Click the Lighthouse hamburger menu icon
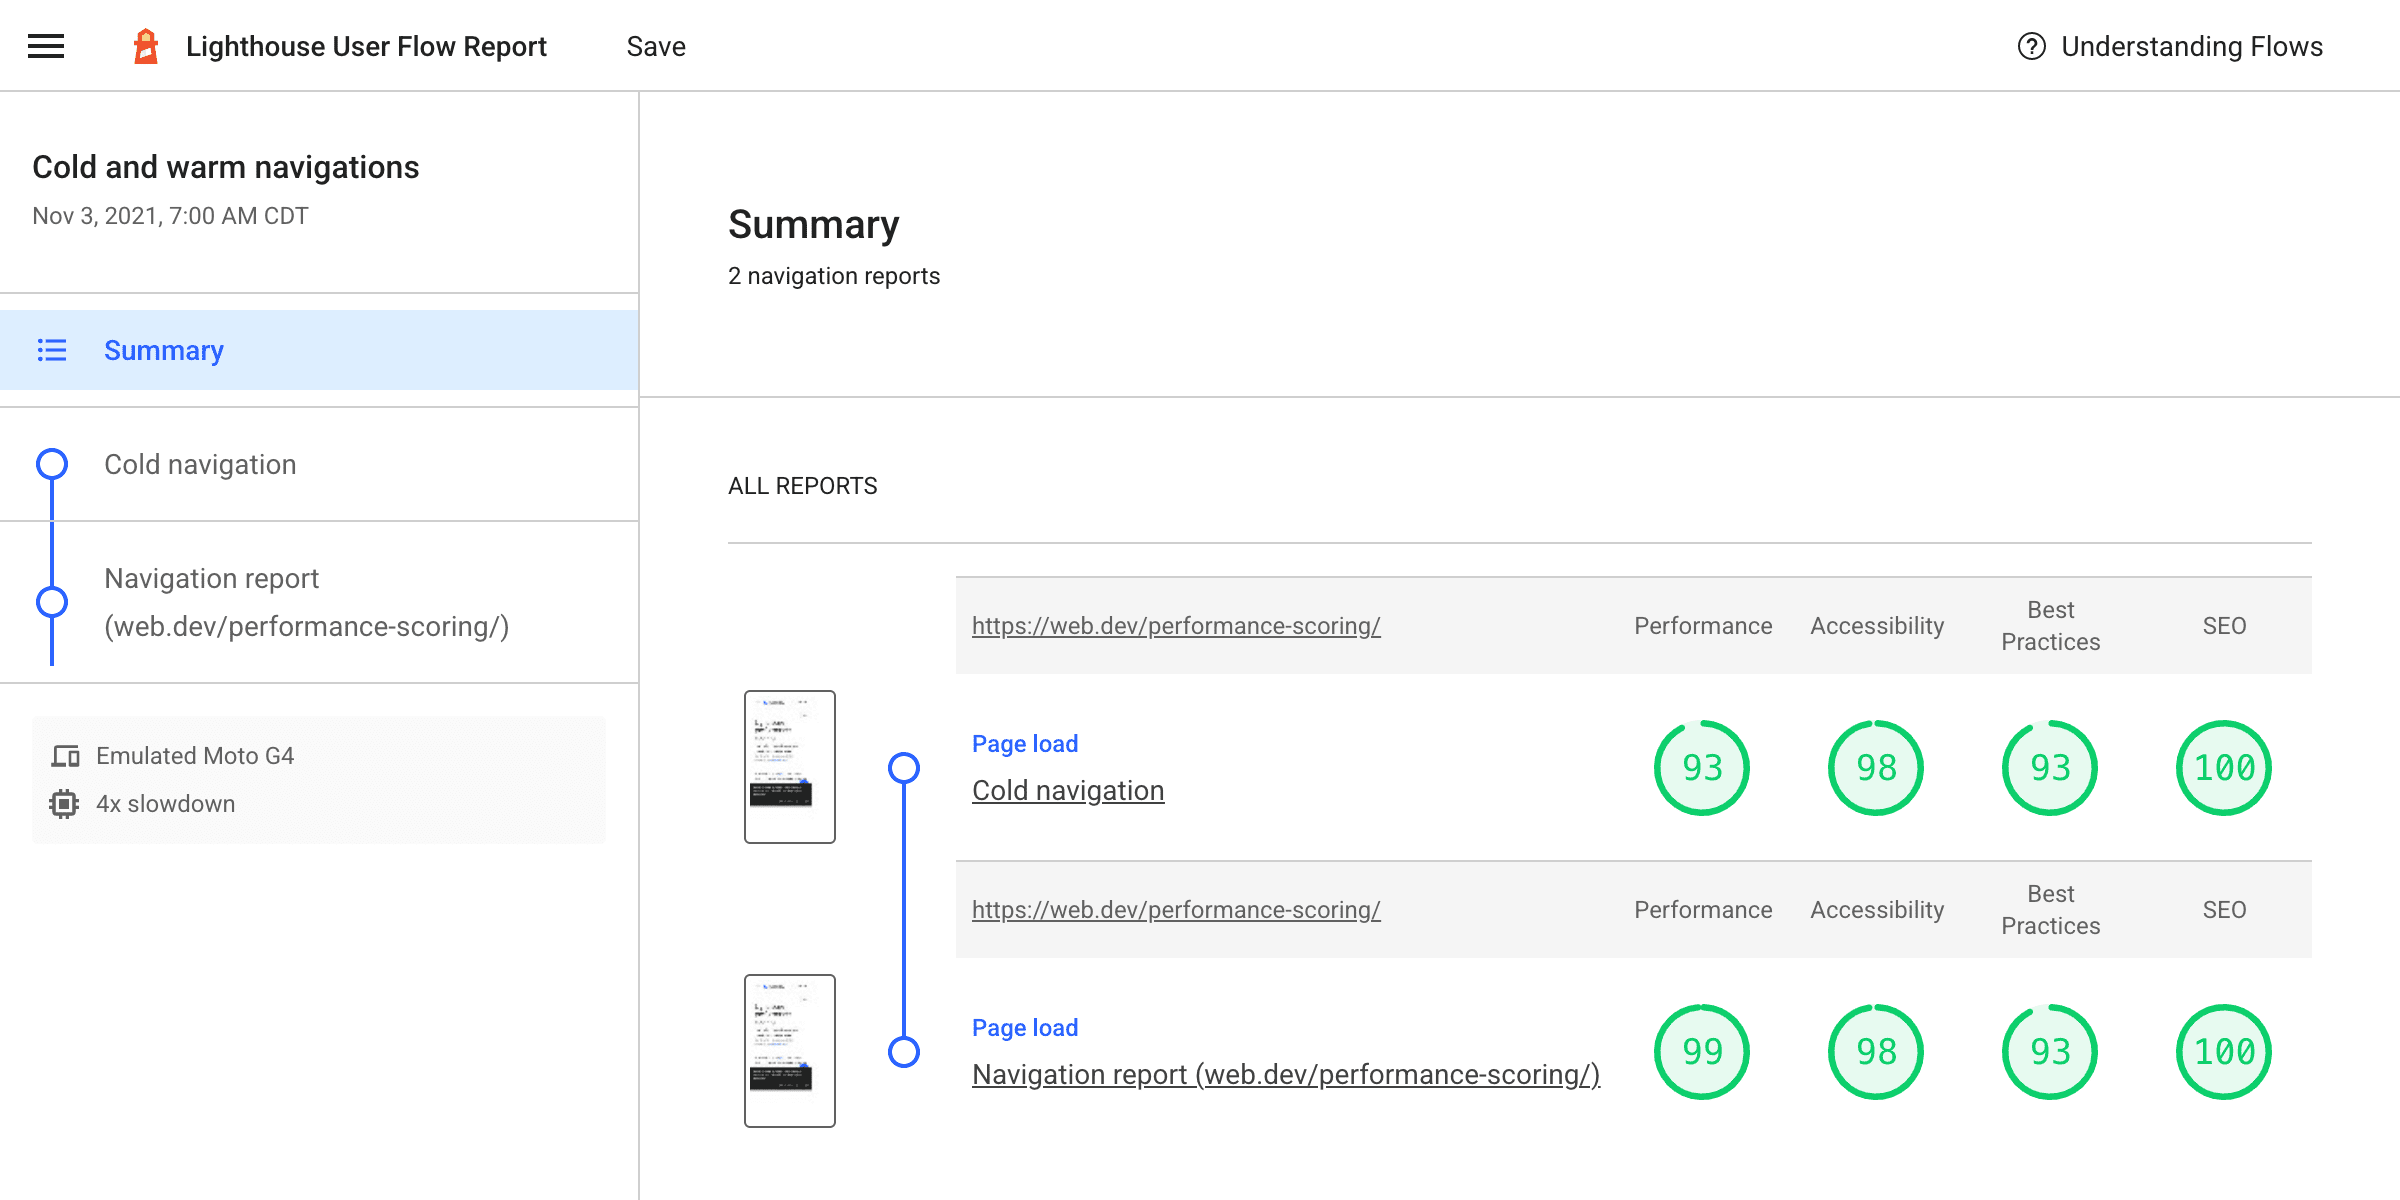 [46, 46]
